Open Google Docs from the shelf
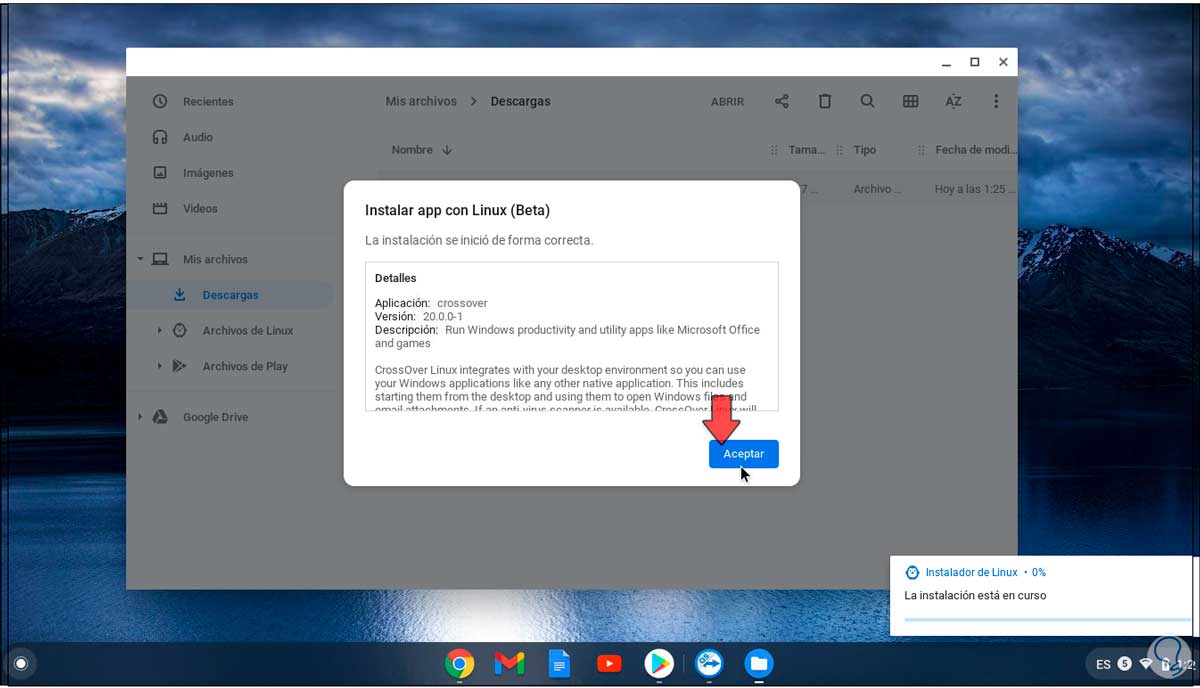Image resolution: width=1200 pixels, height=688 pixels. 559,663
